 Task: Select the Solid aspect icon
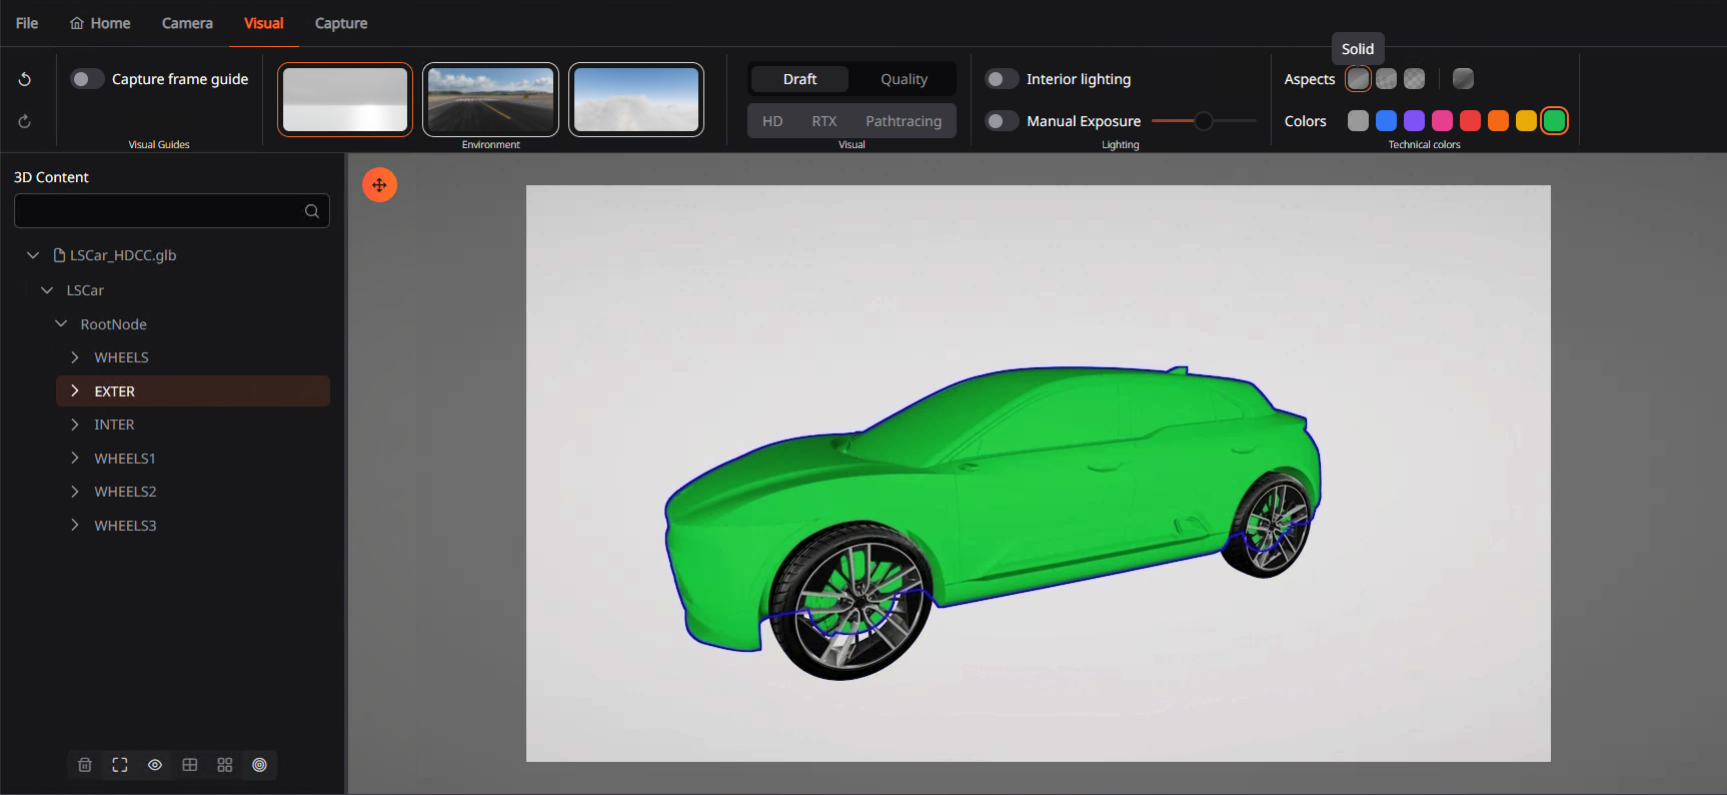tap(1358, 79)
